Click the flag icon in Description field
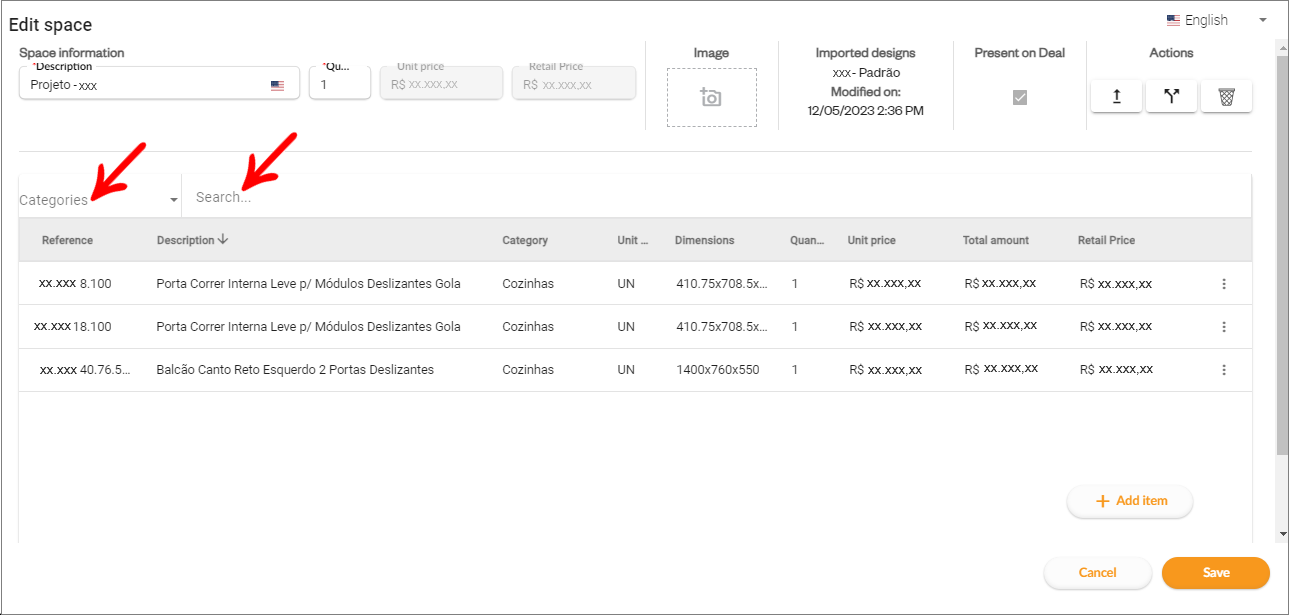The image size is (1289, 615). [277, 86]
